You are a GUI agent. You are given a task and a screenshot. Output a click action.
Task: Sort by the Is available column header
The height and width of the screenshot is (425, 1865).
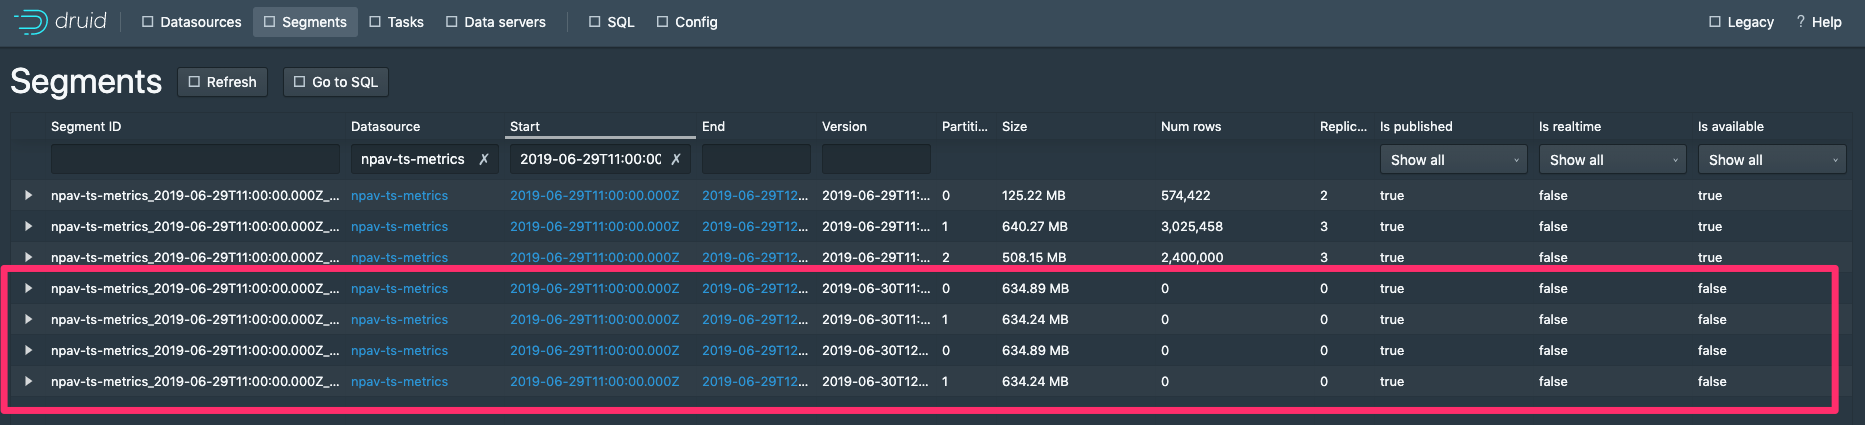tap(1731, 126)
